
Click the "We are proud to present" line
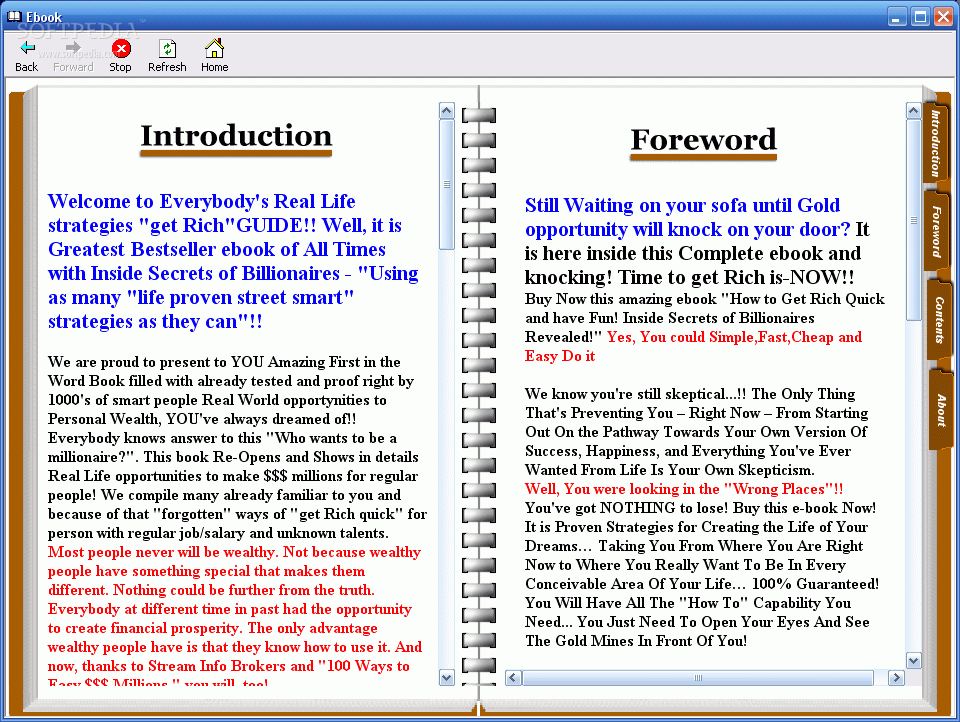(x=224, y=362)
